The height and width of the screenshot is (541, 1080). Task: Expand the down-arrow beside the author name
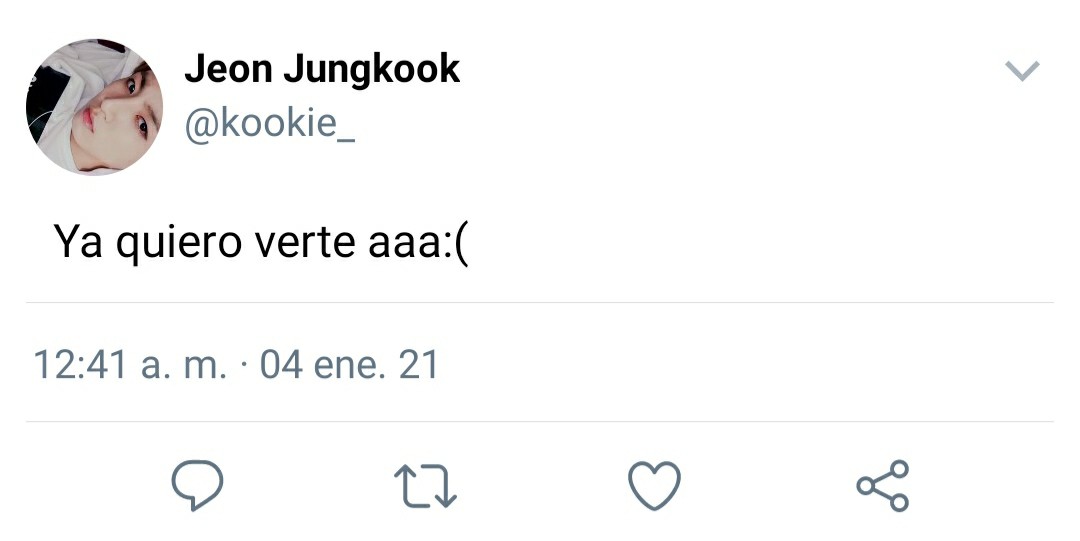tap(1021, 71)
